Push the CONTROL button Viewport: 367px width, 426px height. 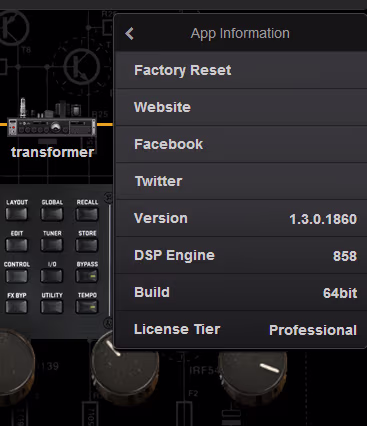coord(17,276)
